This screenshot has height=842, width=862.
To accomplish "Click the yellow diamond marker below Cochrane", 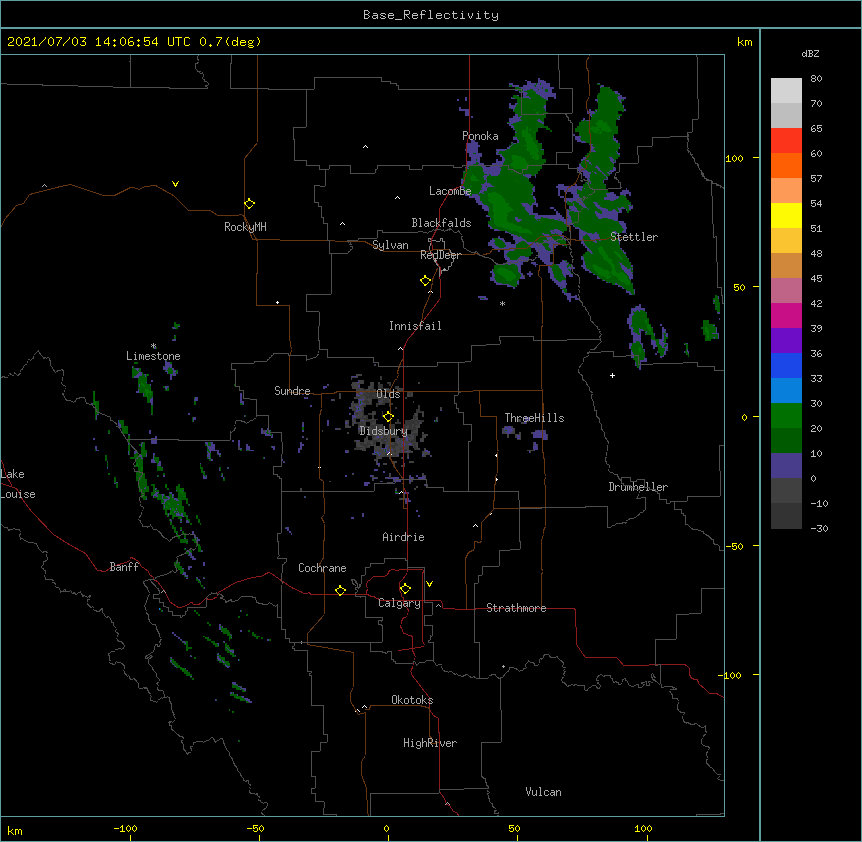I will [x=340, y=590].
